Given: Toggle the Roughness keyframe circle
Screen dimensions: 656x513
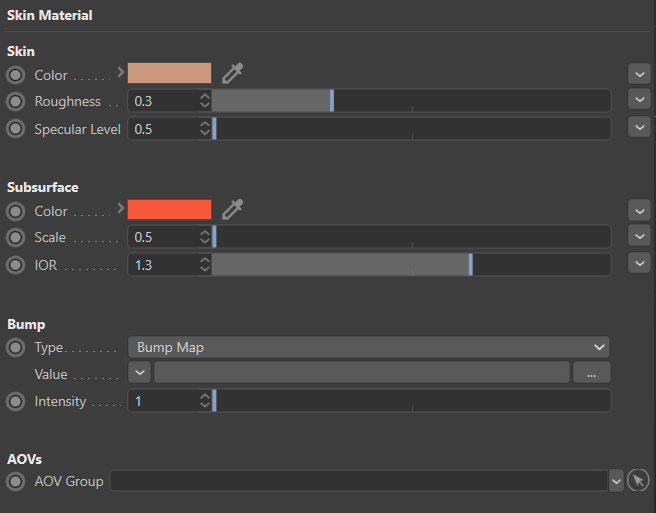Looking at the screenshot, I should (x=15, y=101).
